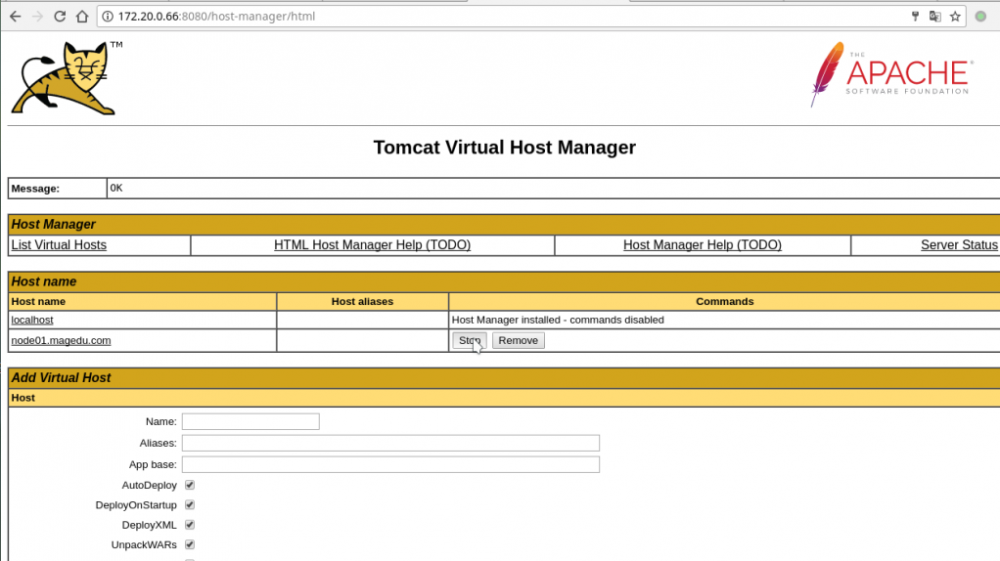Click the Aliases input field
The width and height of the screenshot is (1000, 561).
coord(390,443)
